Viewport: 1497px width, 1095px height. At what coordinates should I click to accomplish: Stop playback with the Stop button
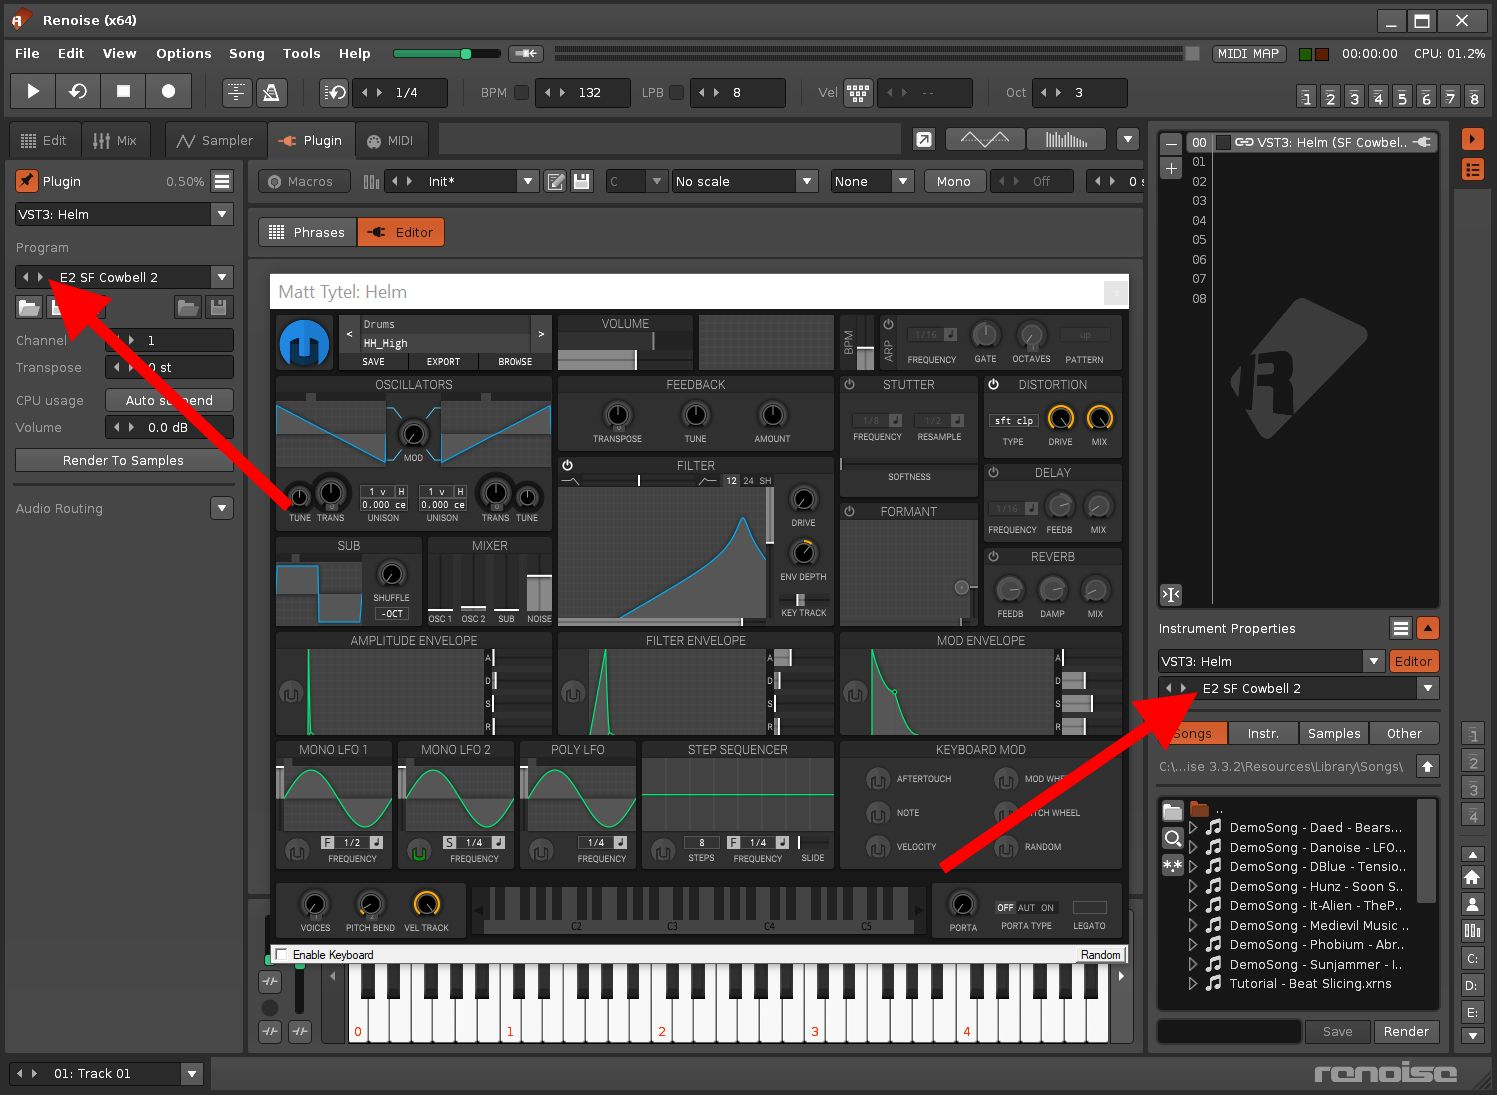point(123,91)
